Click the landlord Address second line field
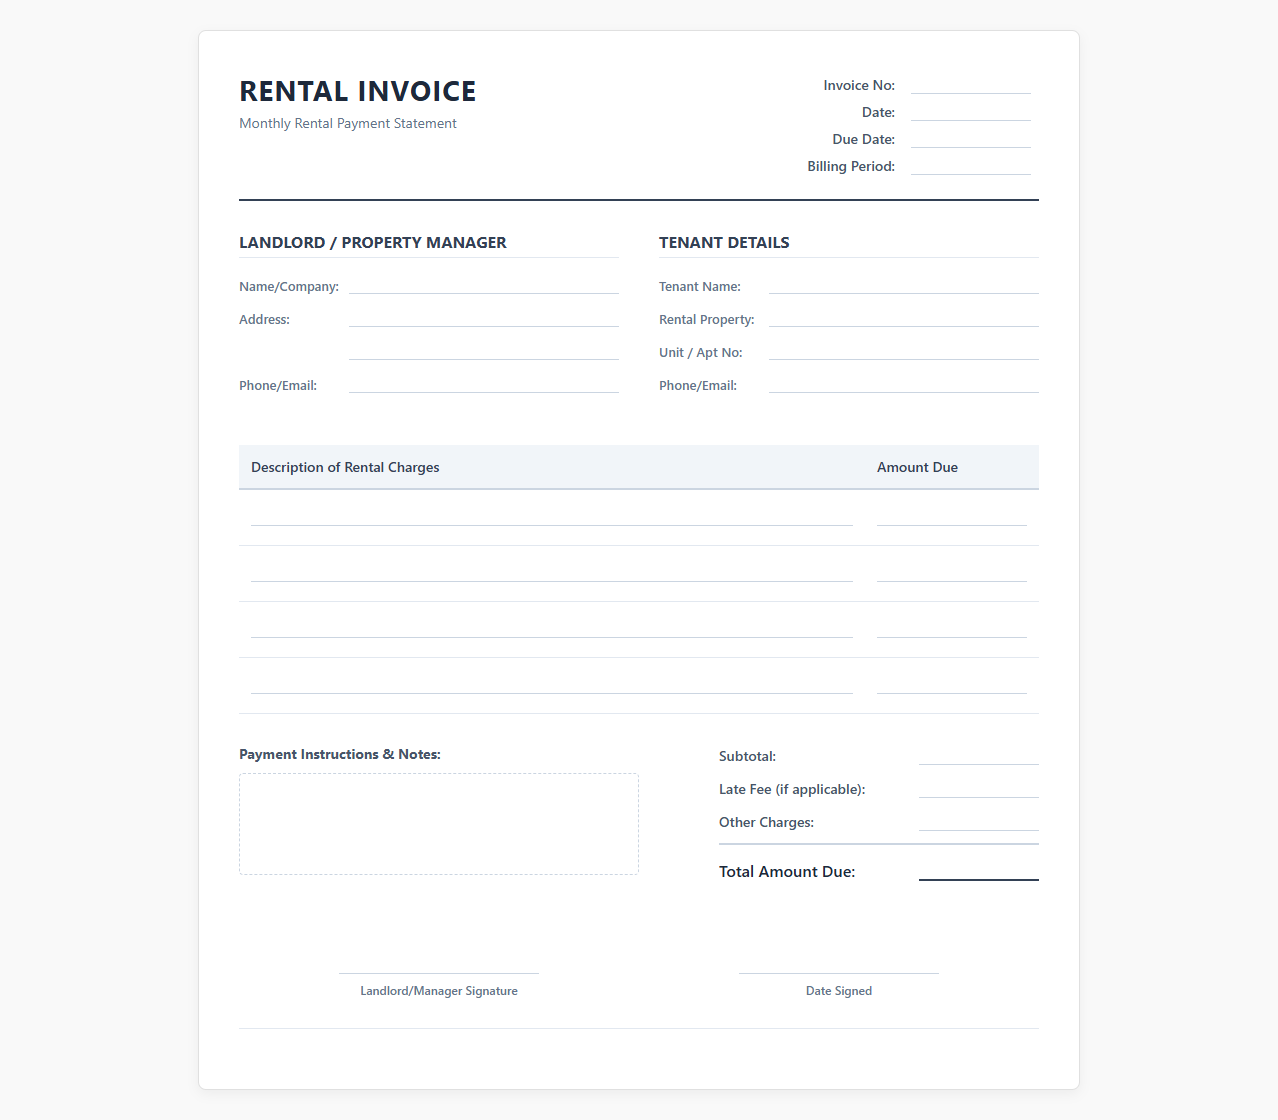1278x1120 pixels. 484,350
